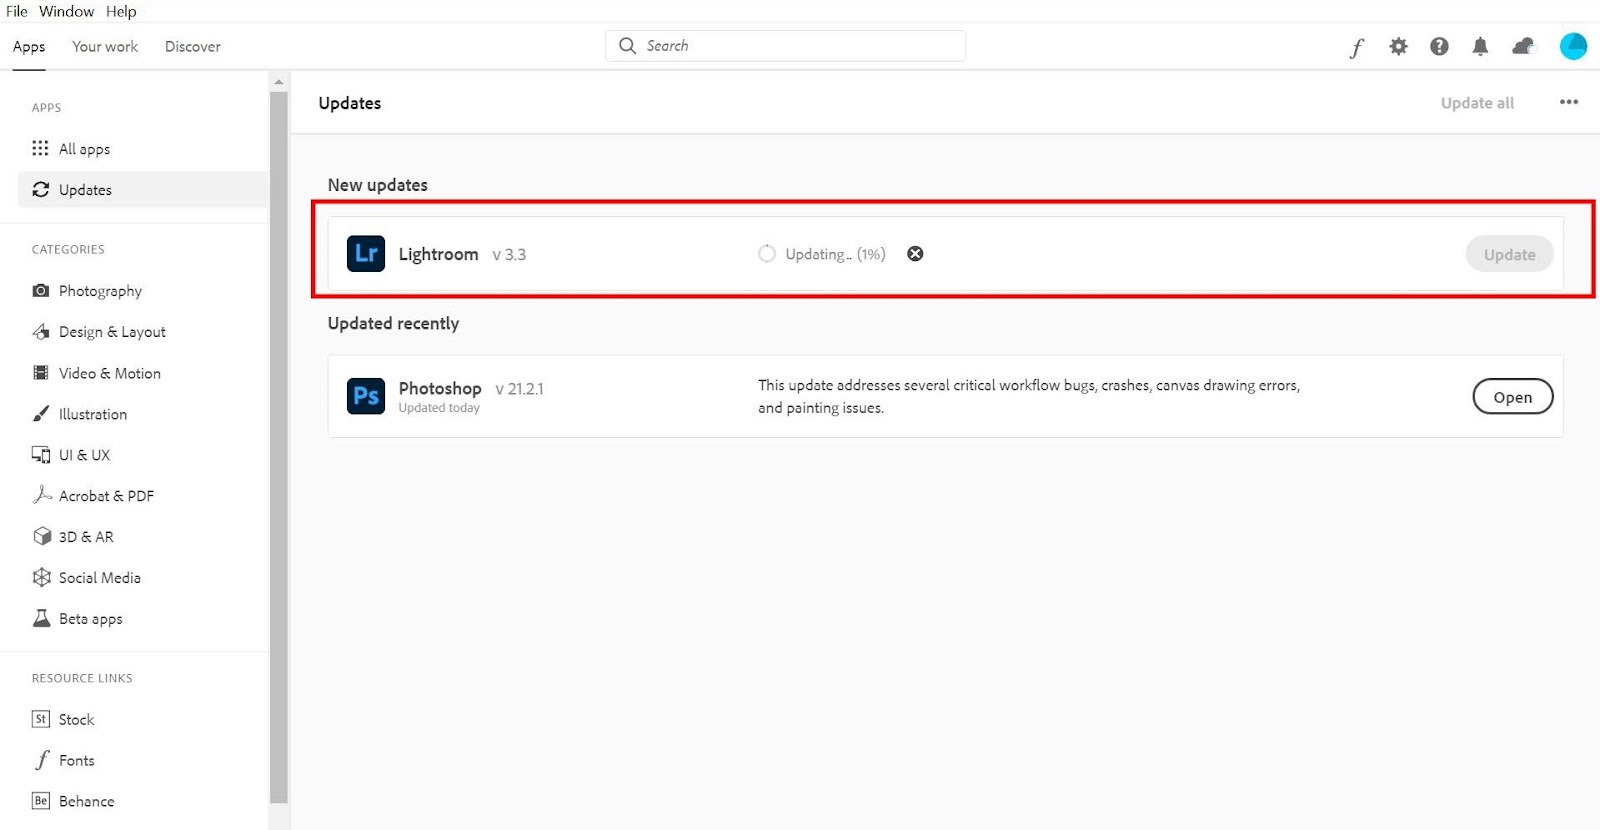Click the 'Updating.. (1%)' status text
The width and height of the screenshot is (1600, 830).
tap(835, 254)
